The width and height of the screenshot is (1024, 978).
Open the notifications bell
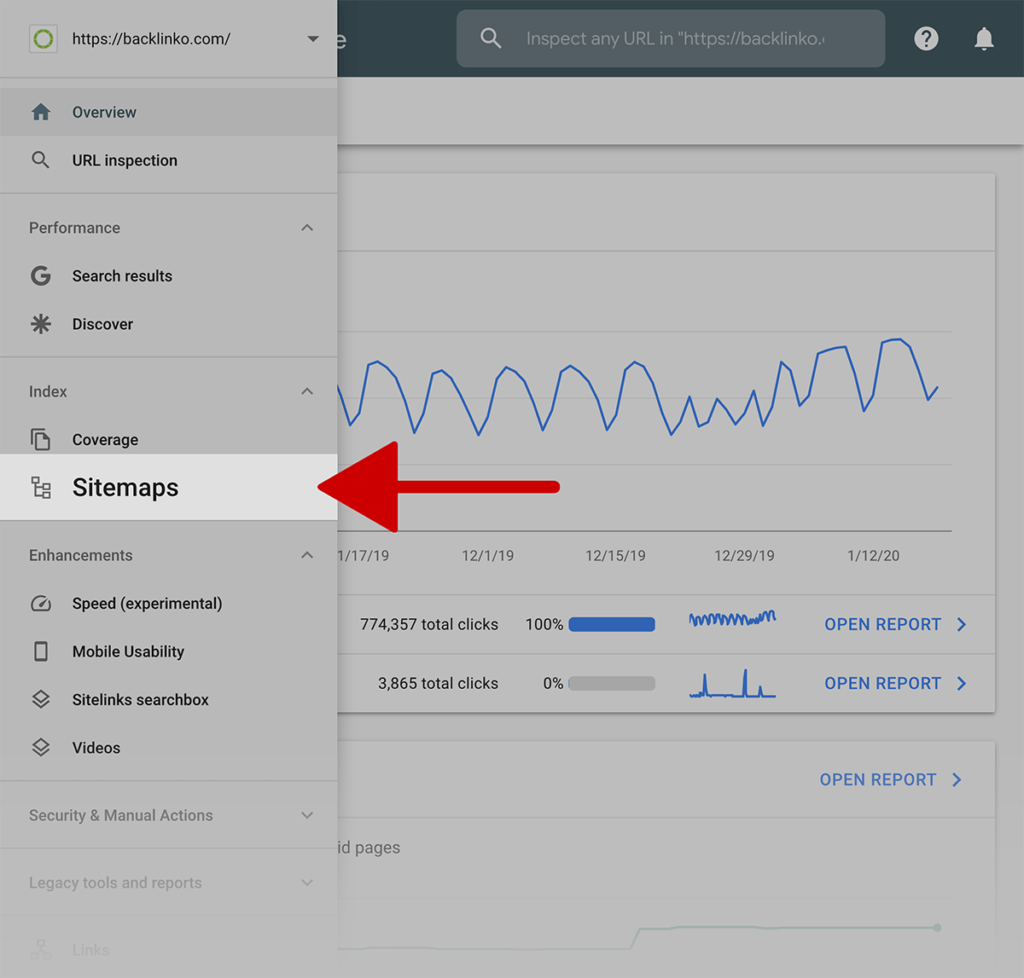(x=984, y=39)
